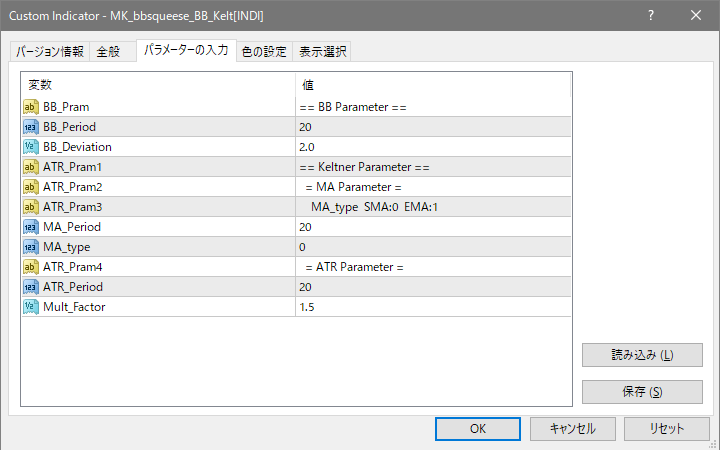
Task: Click the help question mark button
Action: [651, 16]
